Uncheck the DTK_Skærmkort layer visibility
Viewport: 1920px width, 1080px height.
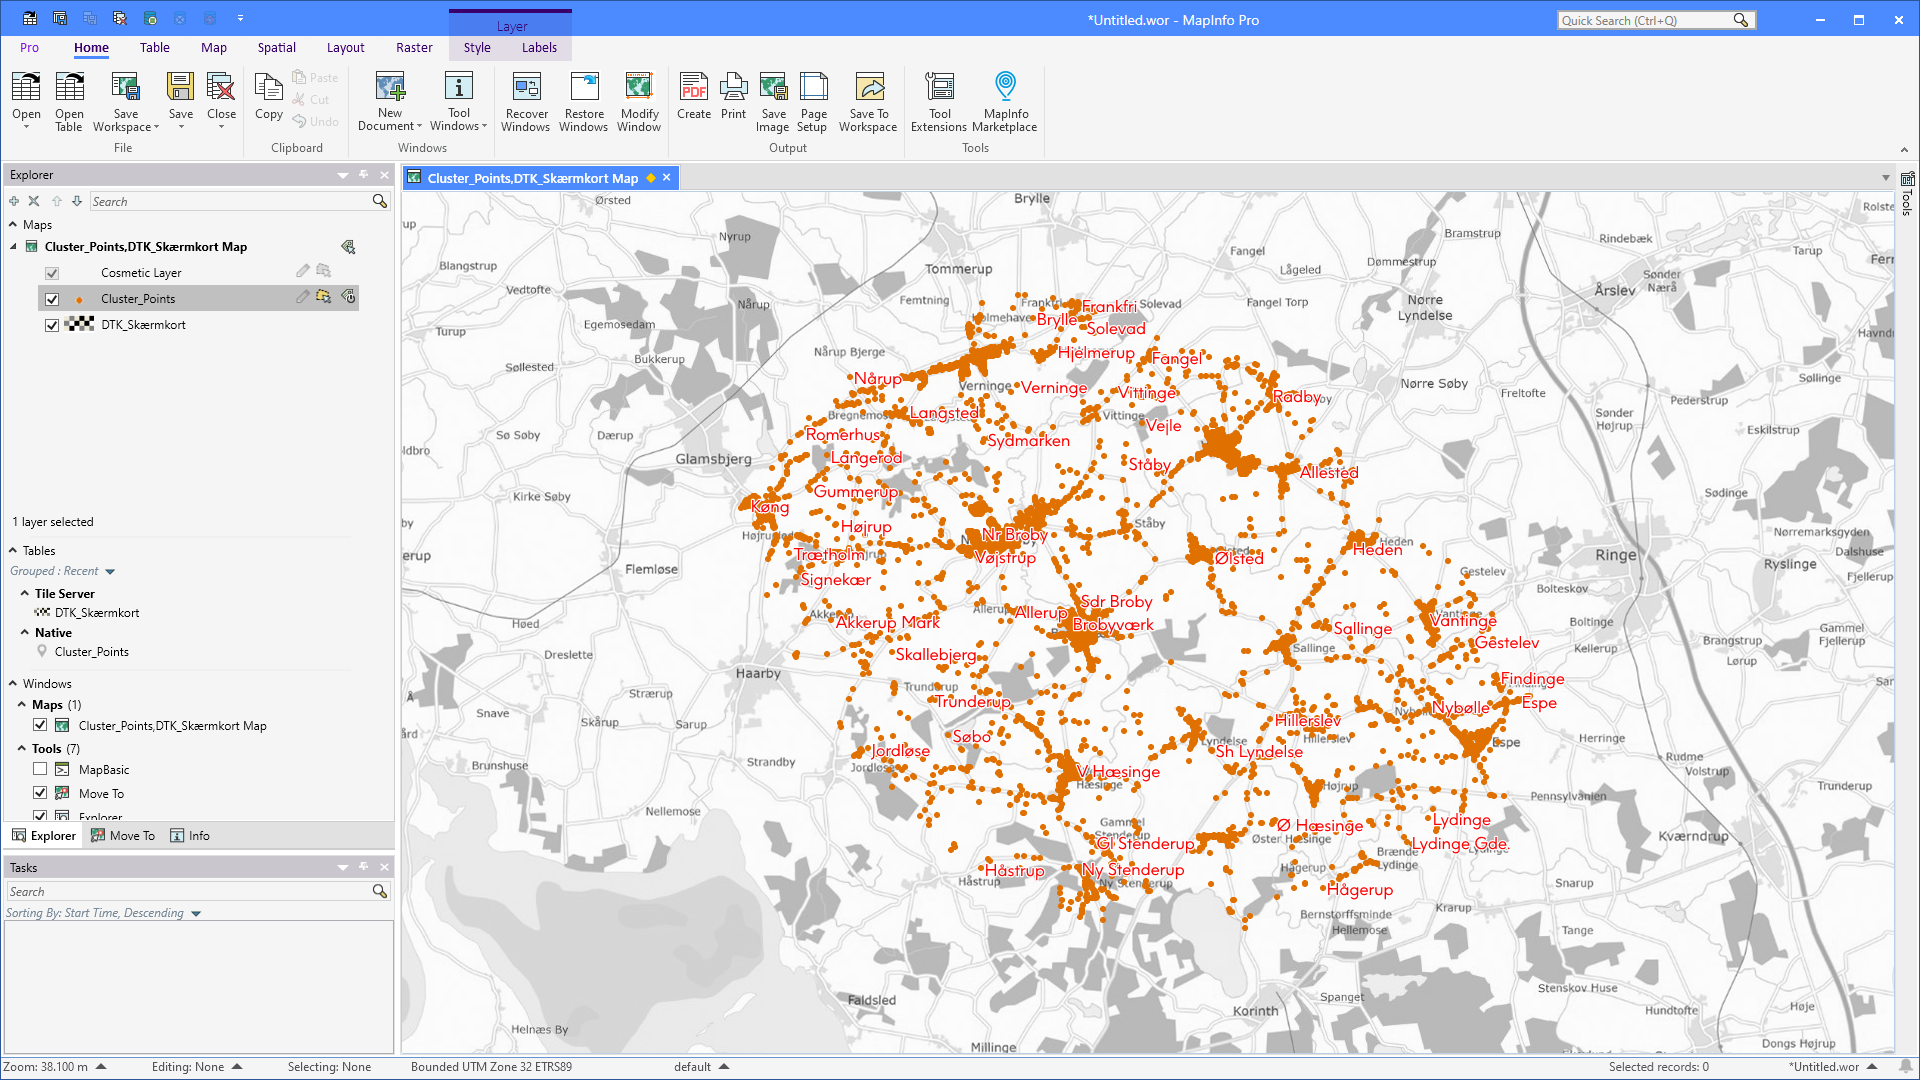[51, 324]
